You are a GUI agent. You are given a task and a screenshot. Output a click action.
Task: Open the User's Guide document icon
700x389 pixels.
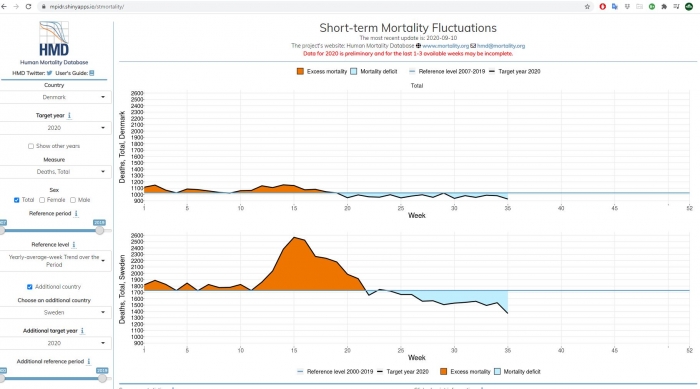tap(92, 73)
